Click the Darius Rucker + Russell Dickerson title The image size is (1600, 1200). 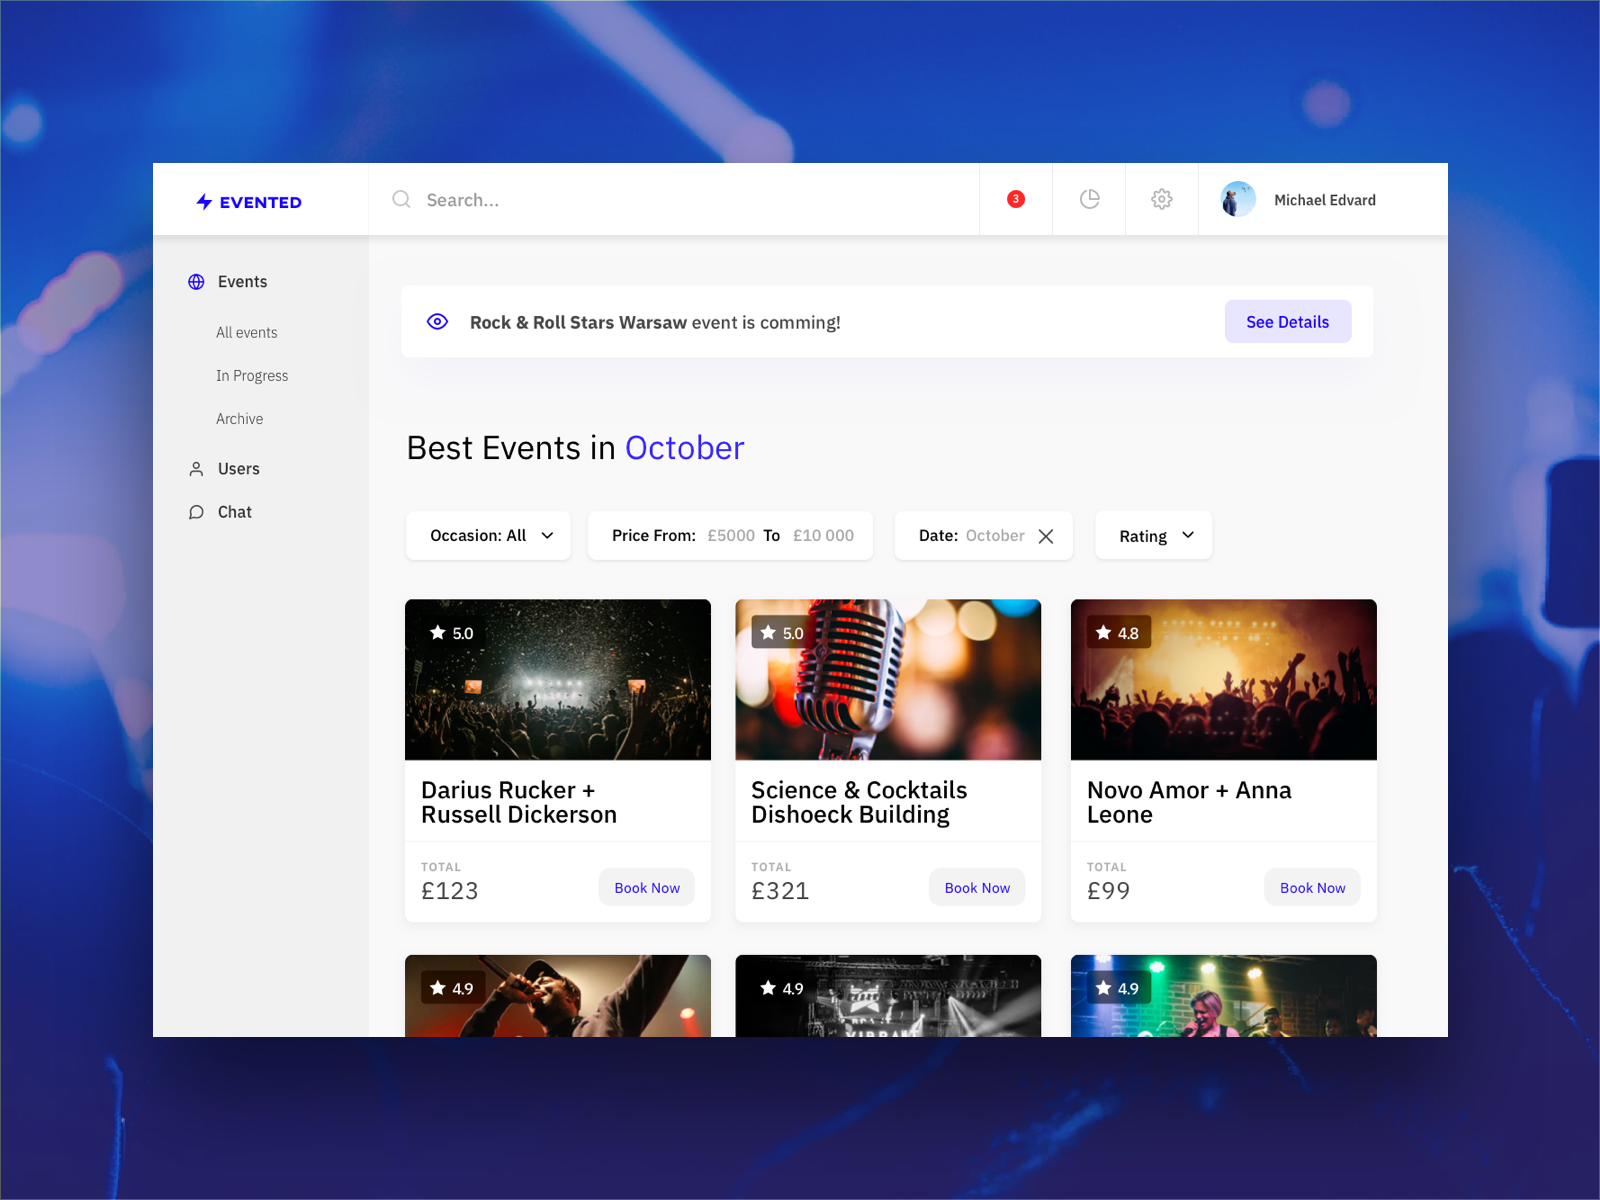pos(519,802)
